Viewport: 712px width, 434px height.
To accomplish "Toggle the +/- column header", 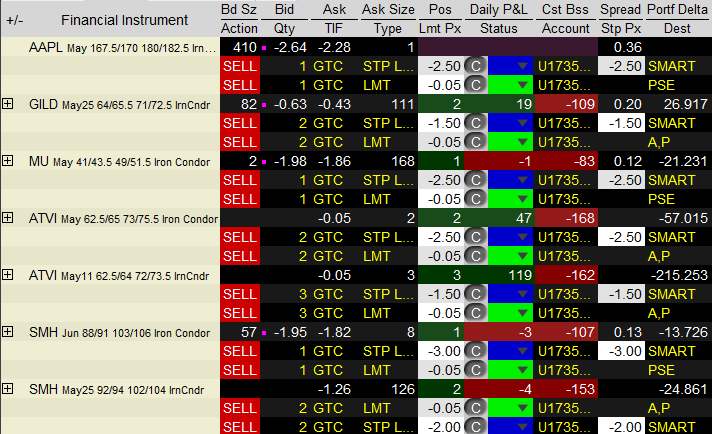I will click(x=14, y=20).
